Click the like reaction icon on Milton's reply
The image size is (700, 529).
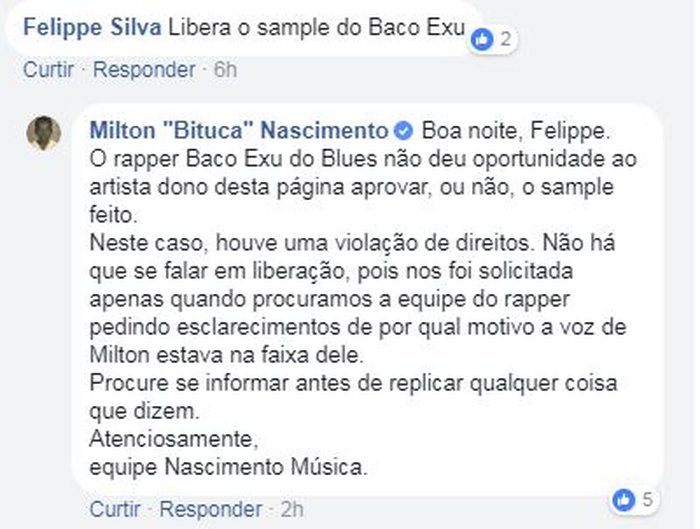(623, 500)
